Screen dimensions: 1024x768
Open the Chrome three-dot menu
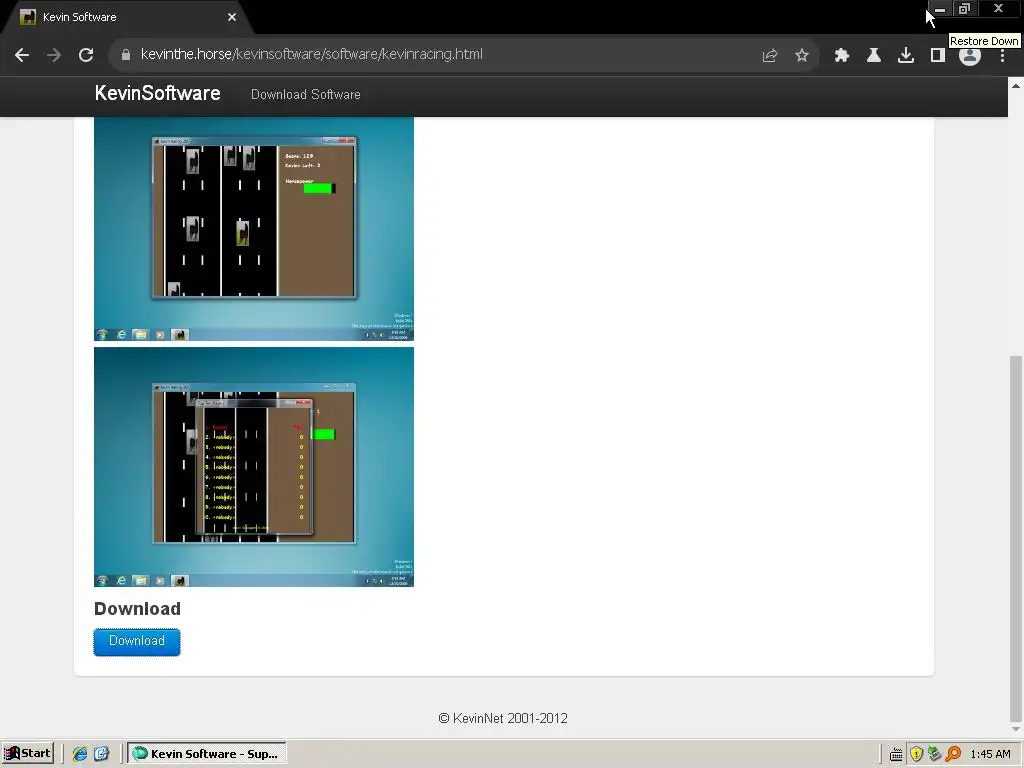pos(1002,56)
